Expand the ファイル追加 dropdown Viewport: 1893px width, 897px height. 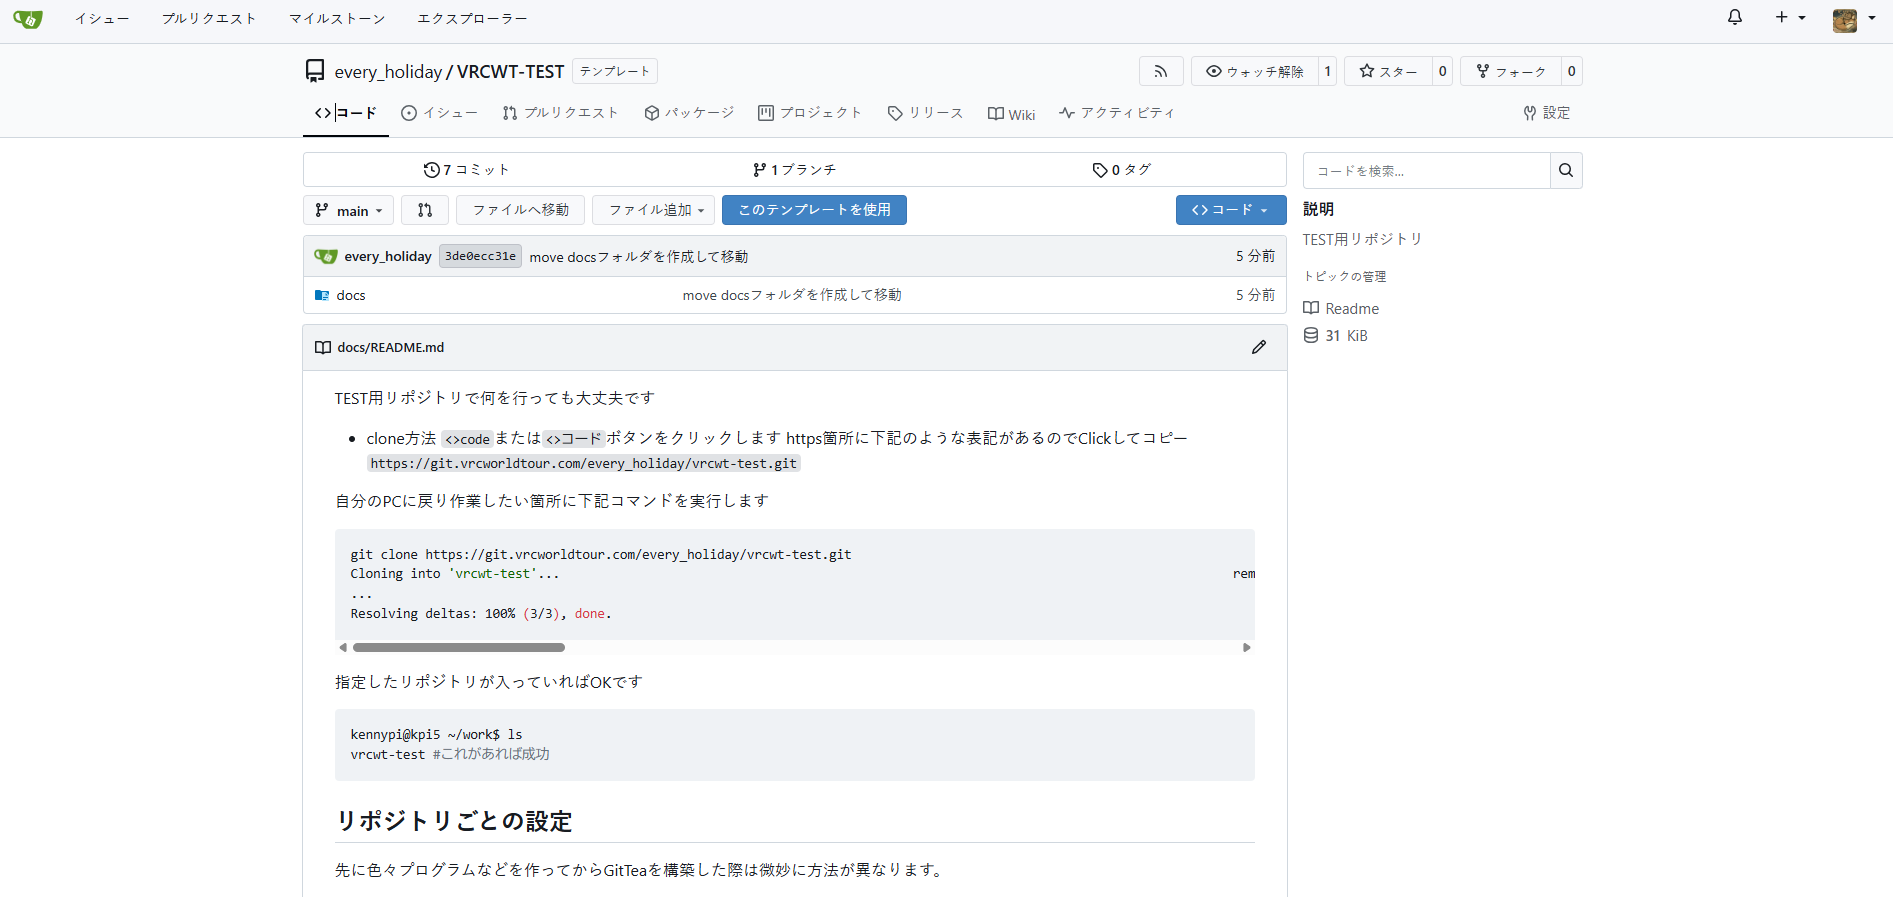pos(653,210)
